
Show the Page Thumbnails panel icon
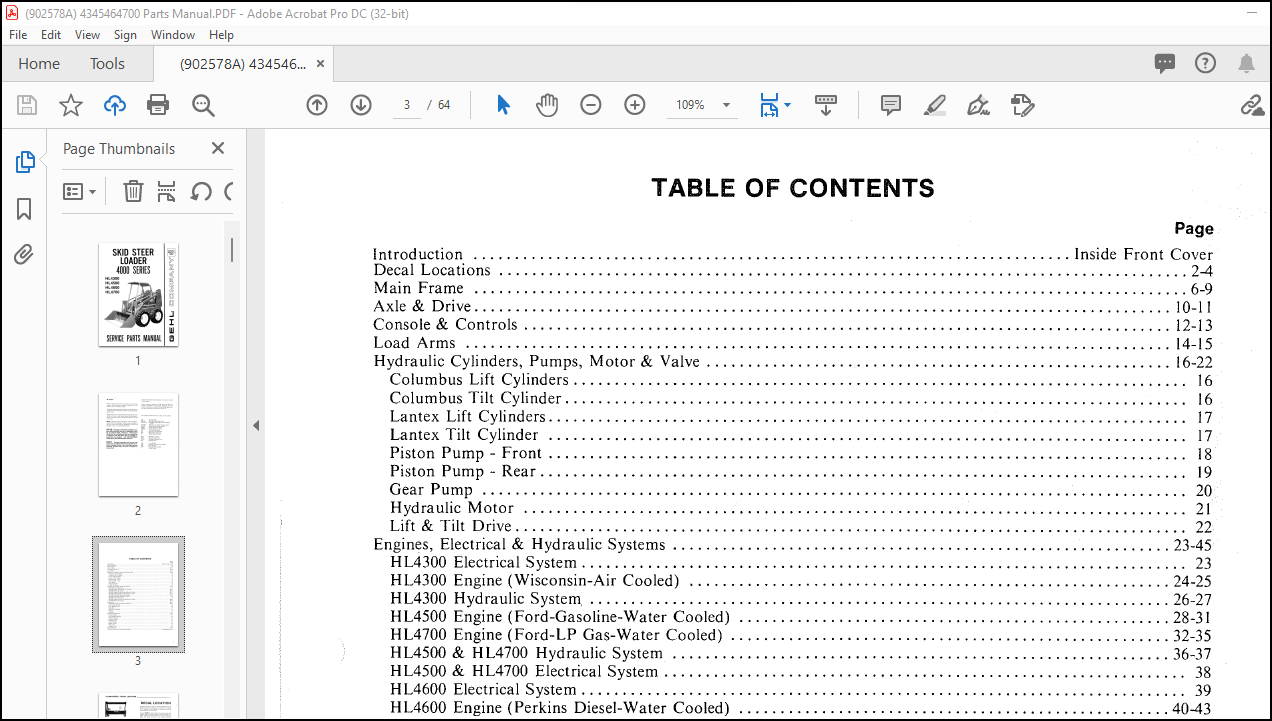coord(25,162)
